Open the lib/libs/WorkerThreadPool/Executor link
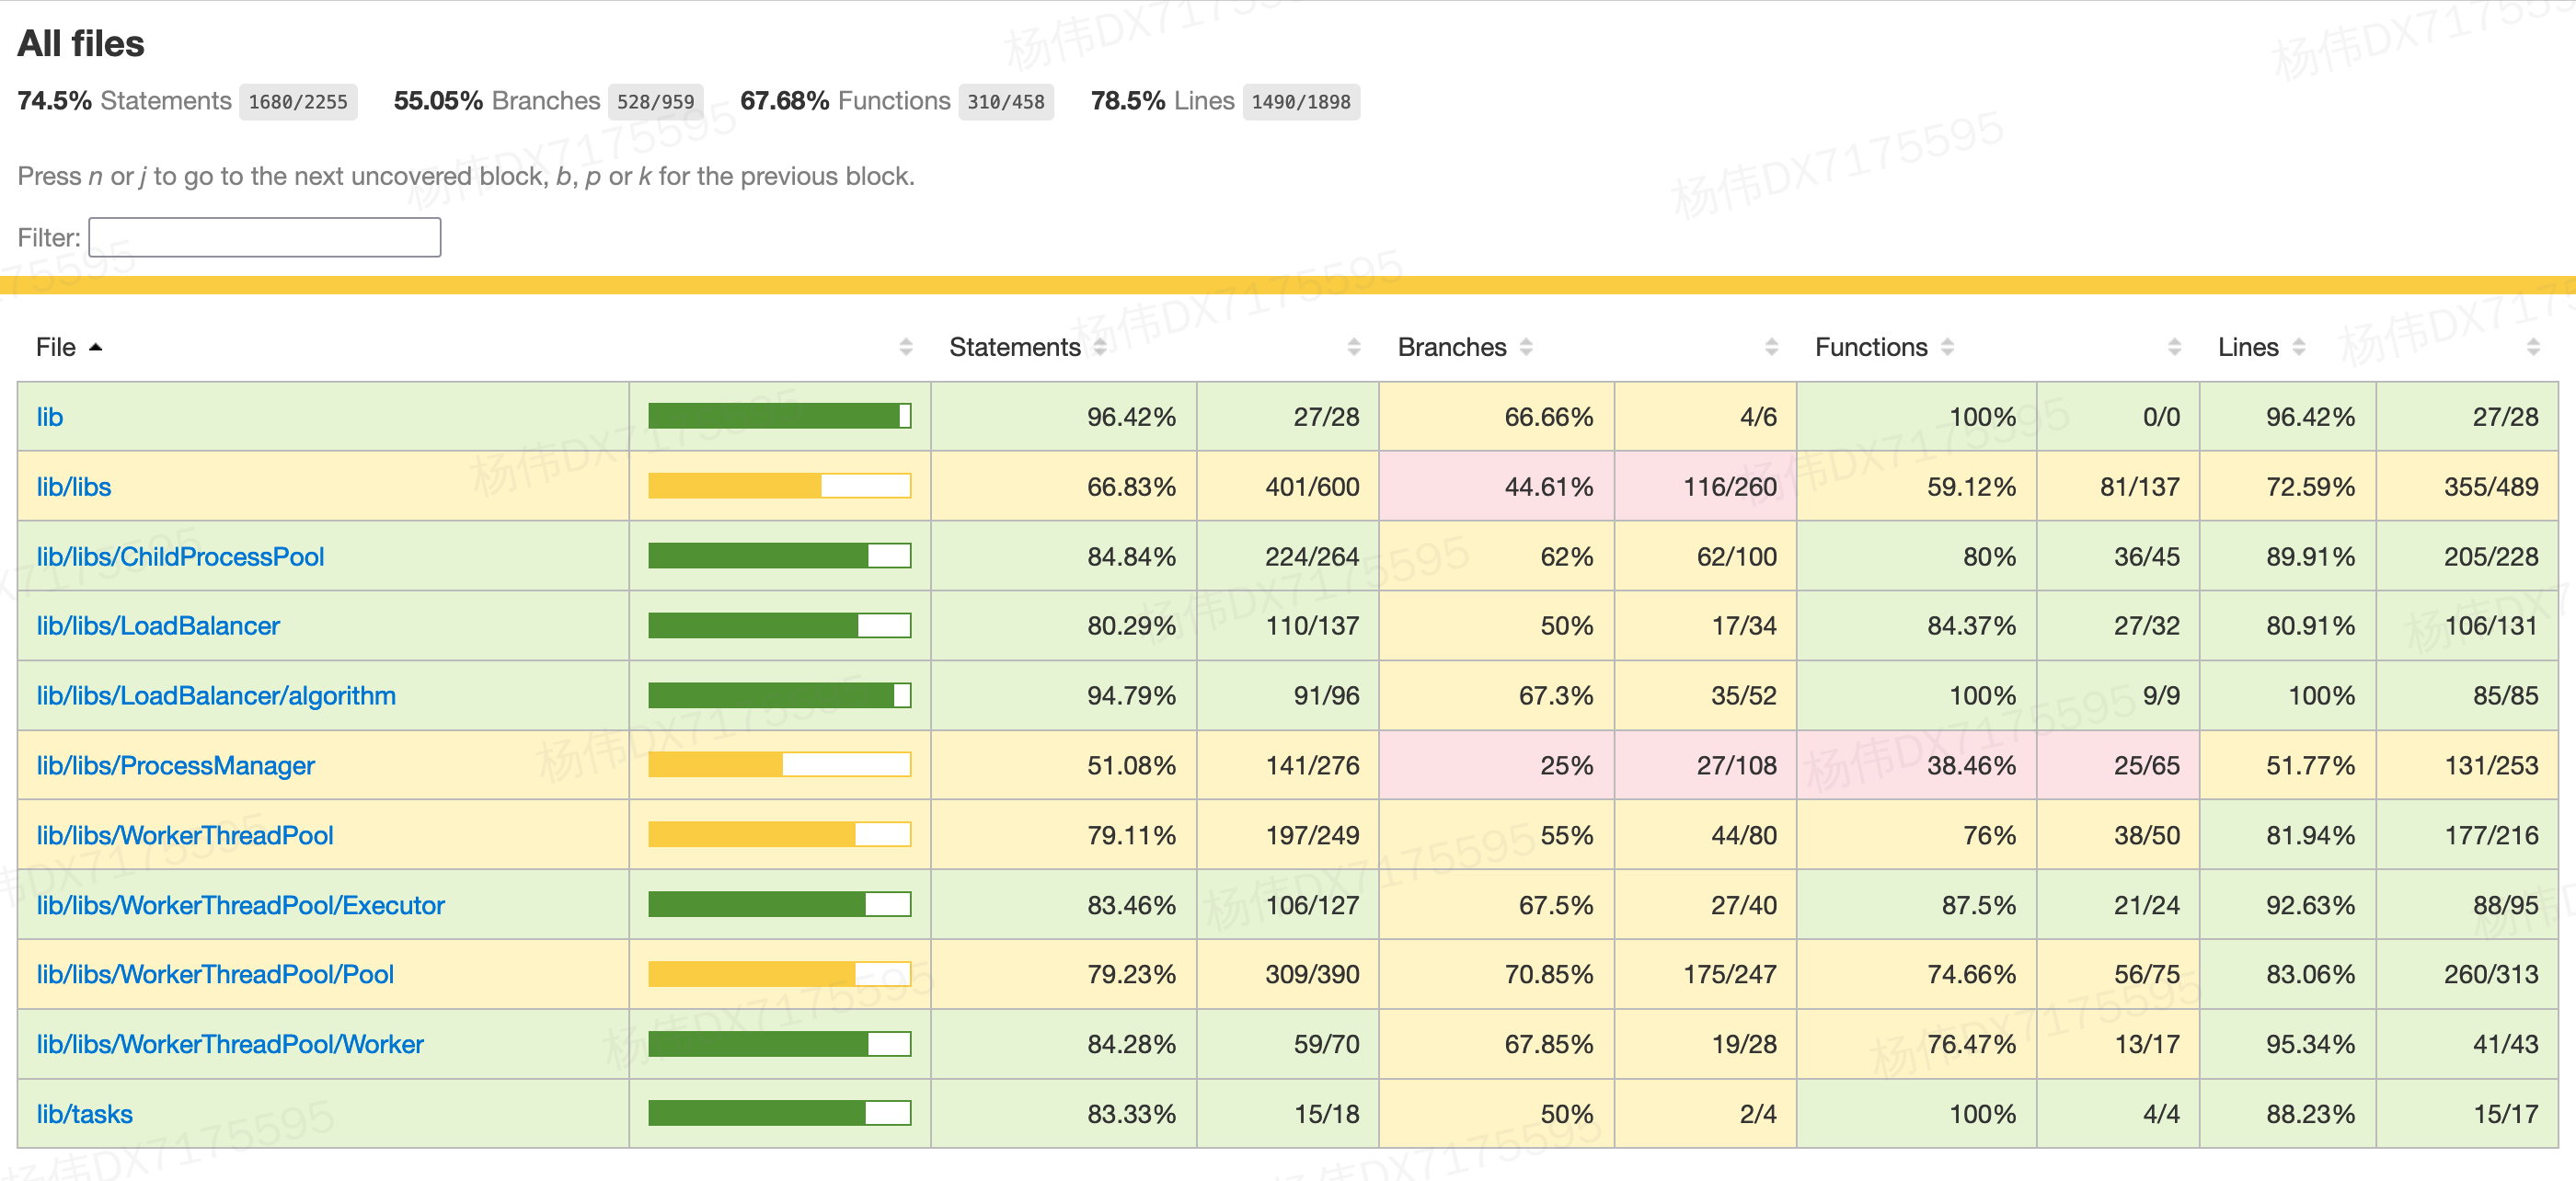Viewport: 2576px width, 1181px height. tap(240, 905)
